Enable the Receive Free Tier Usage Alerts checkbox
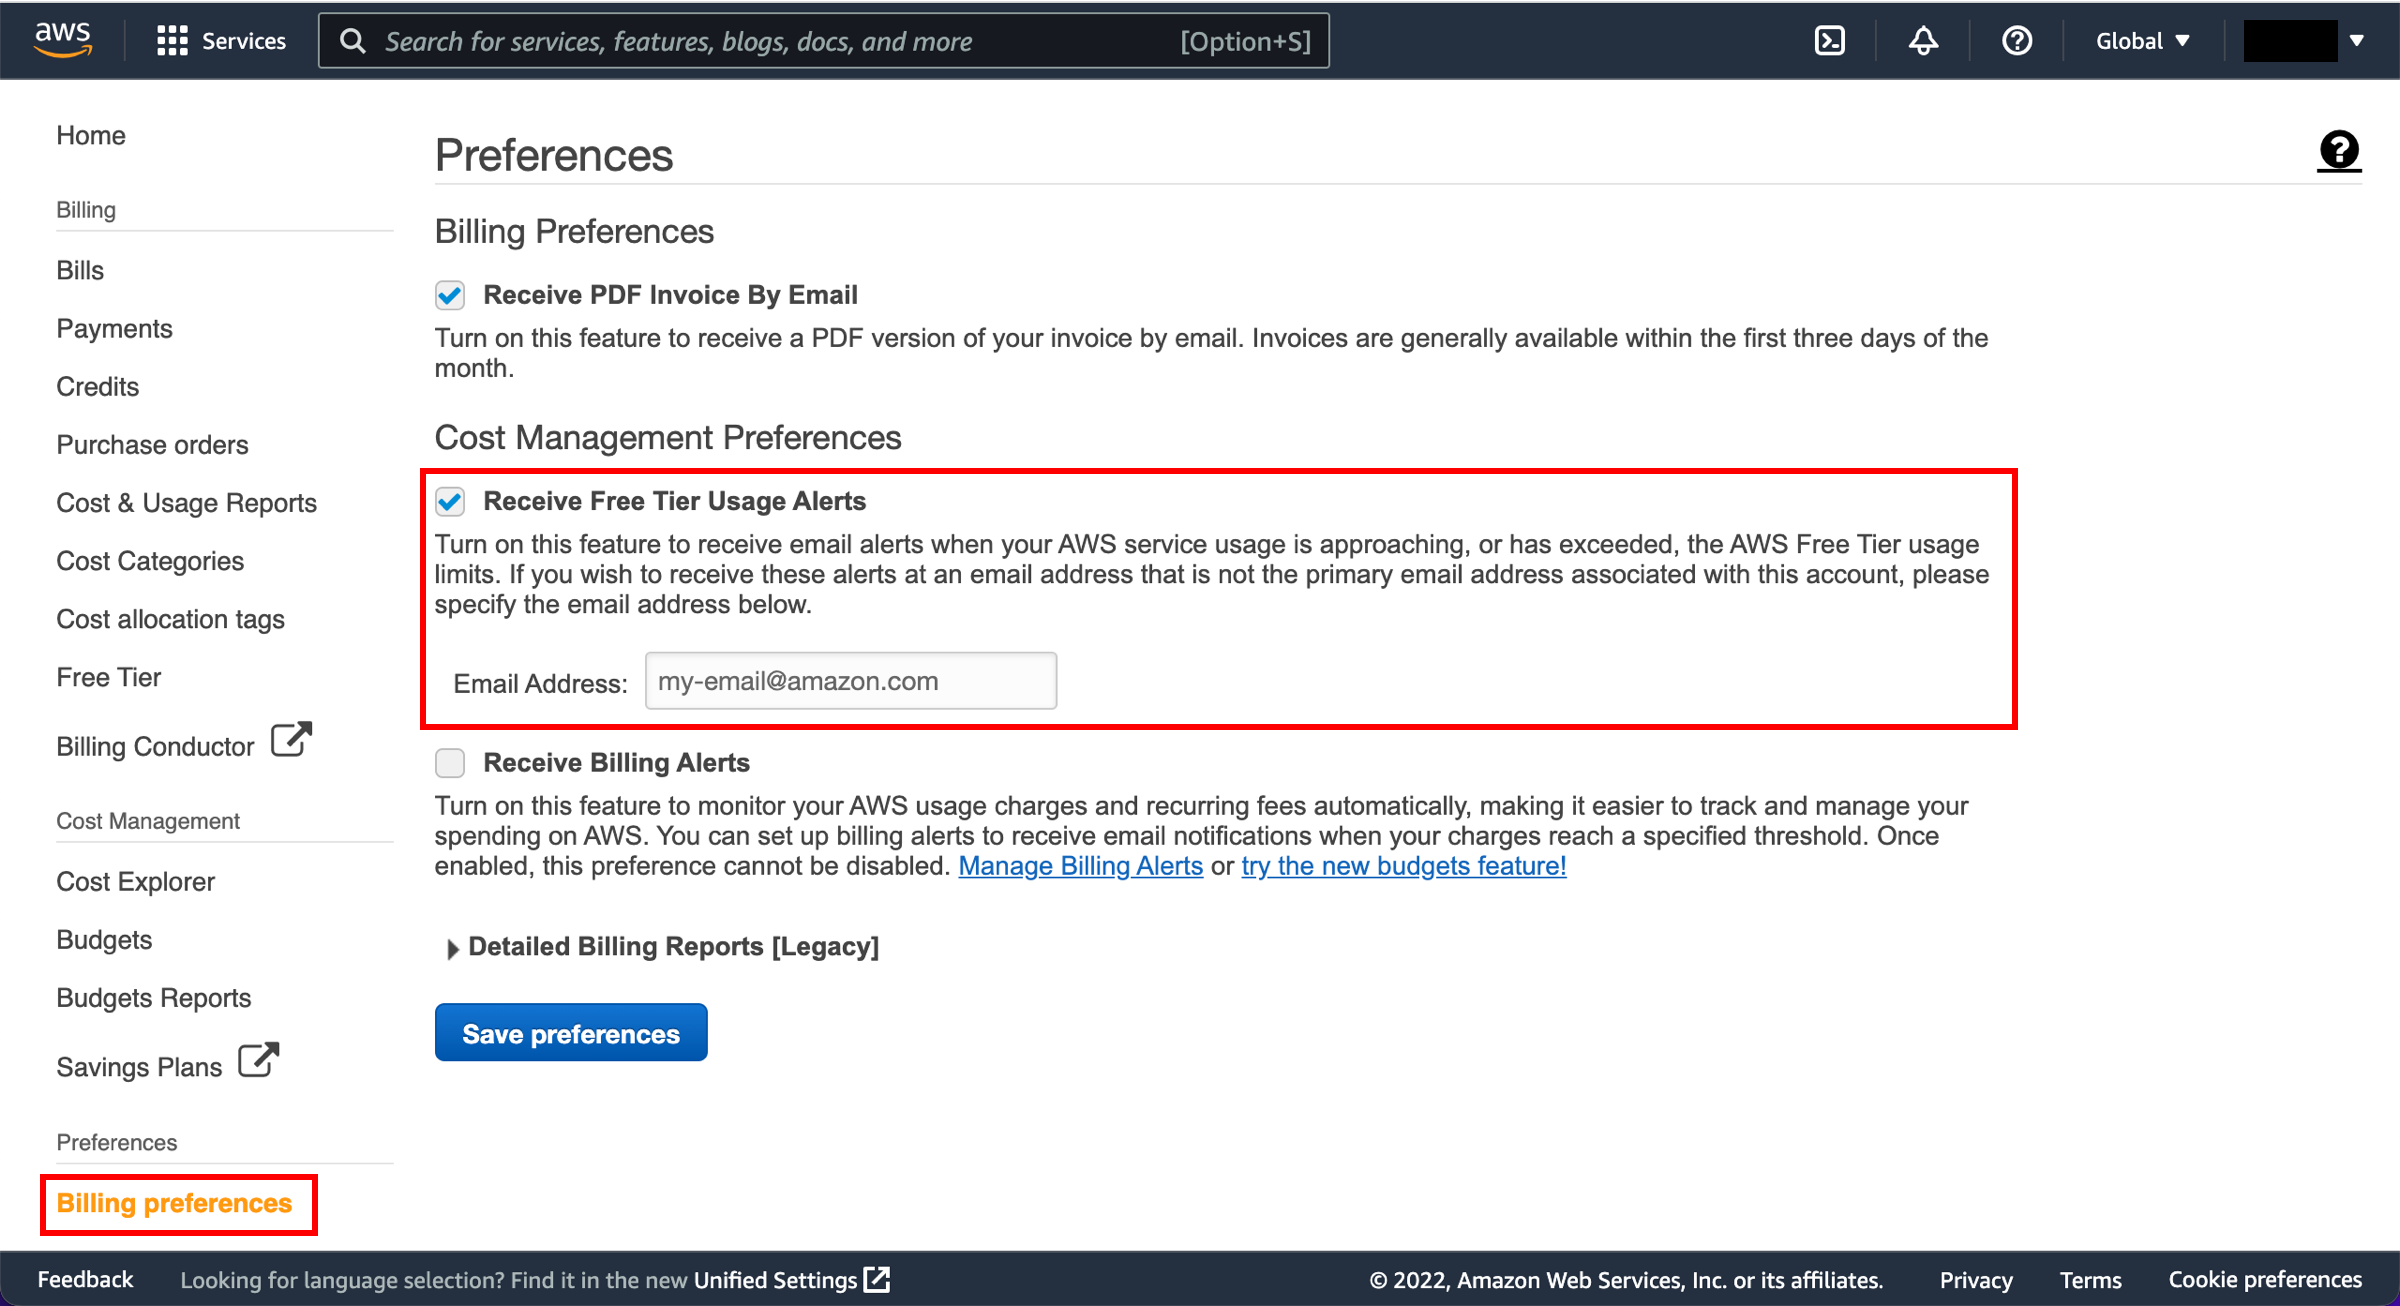 pyautogui.click(x=453, y=500)
